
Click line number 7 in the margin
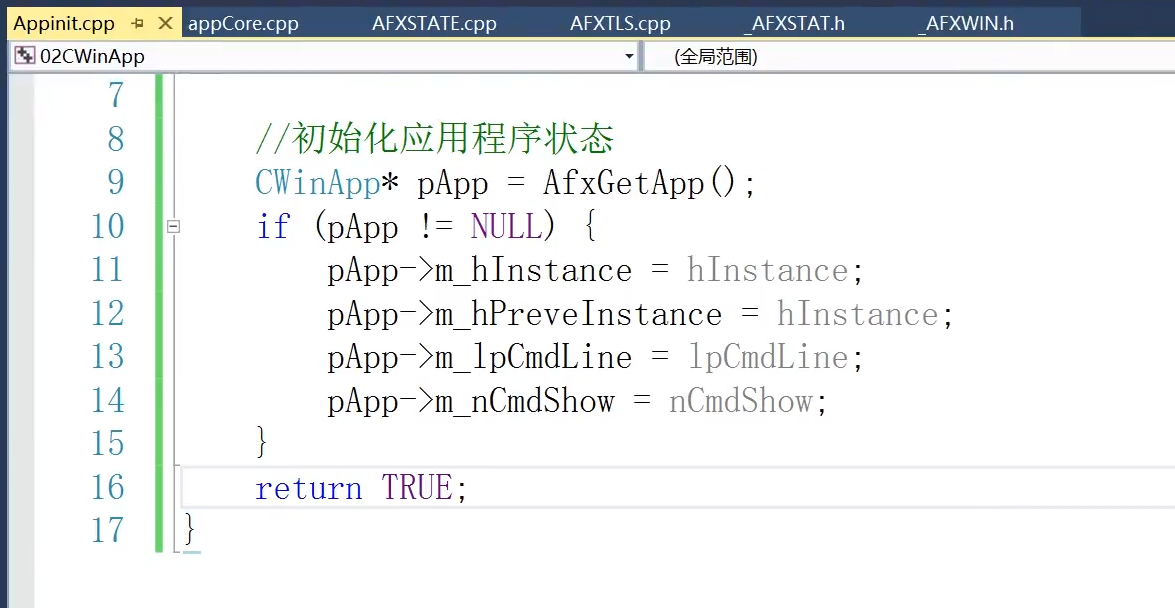115,95
